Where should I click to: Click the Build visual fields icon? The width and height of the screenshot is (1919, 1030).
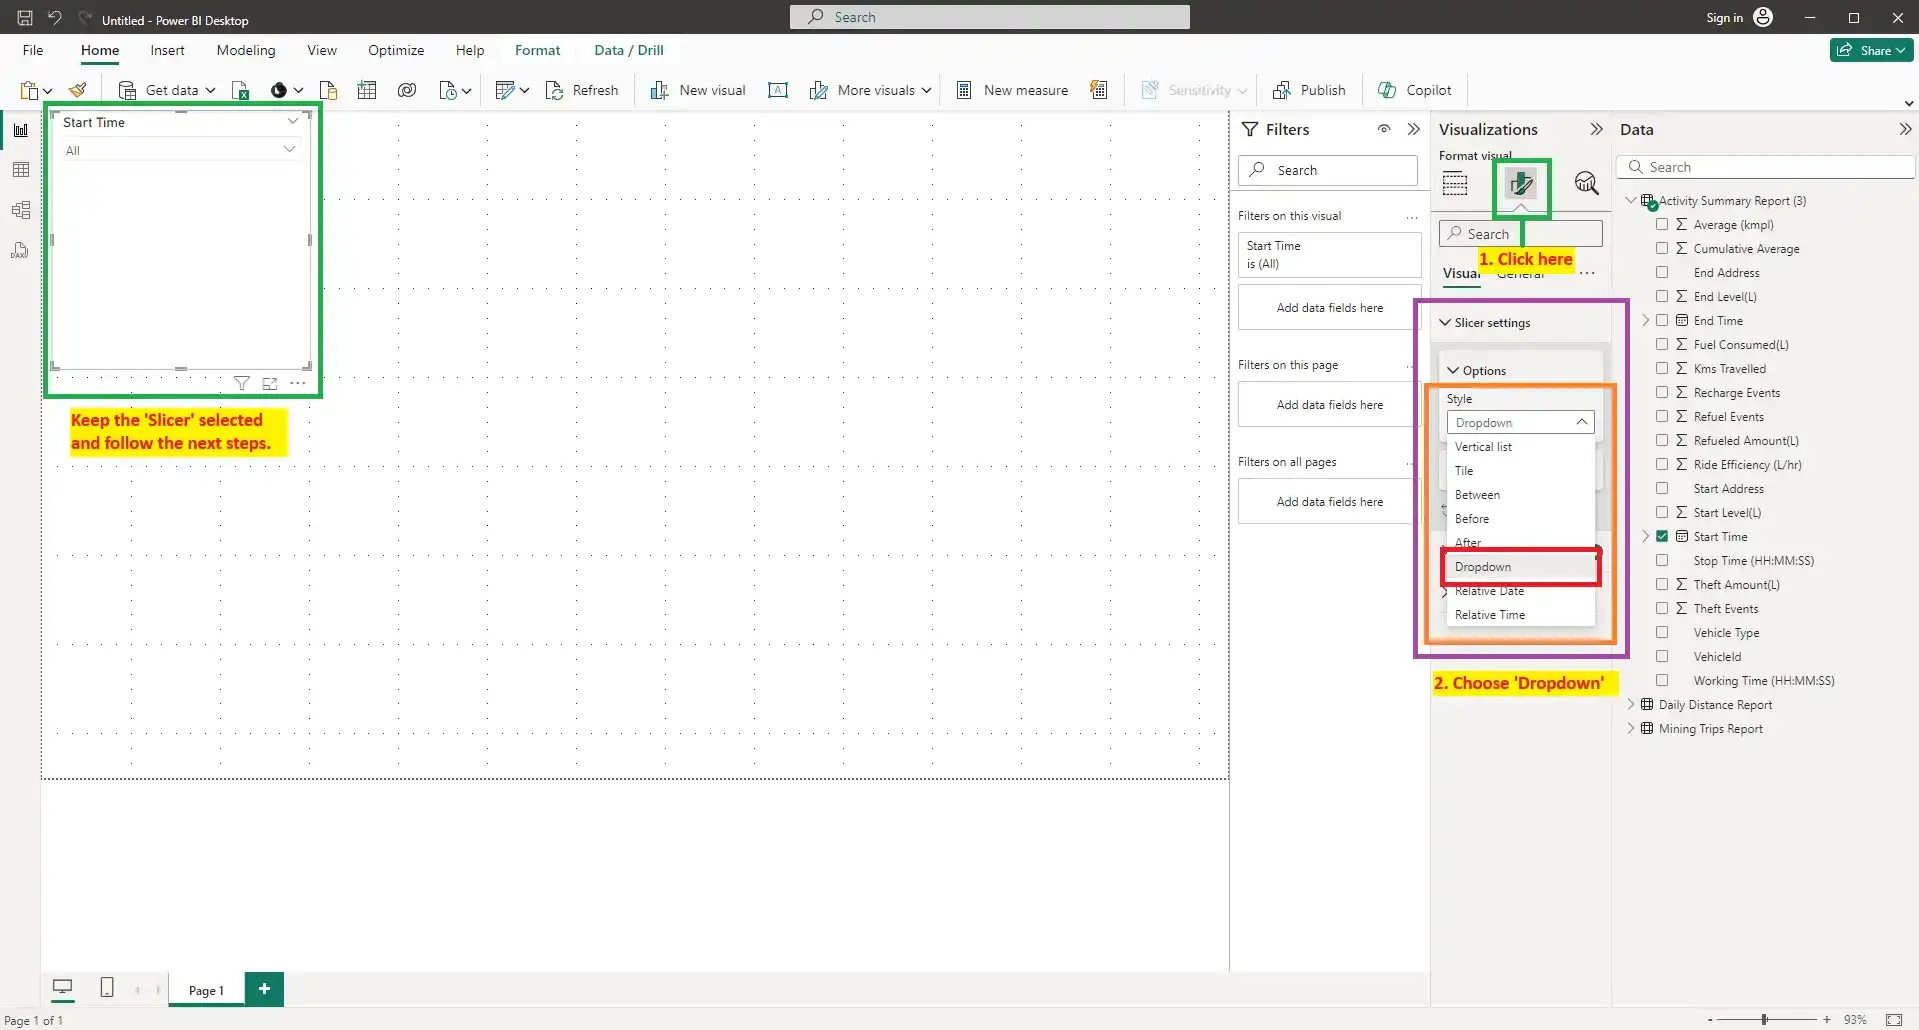click(x=1455, y=184)
